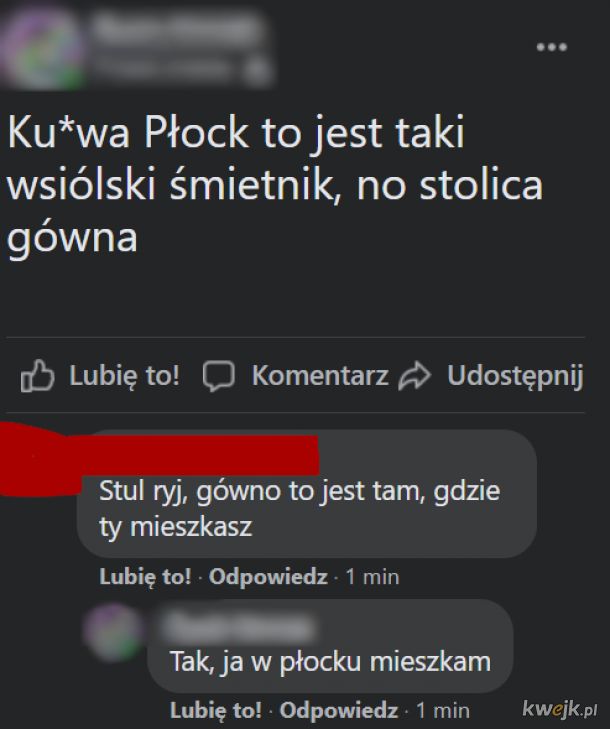Click the first comment's 1 min timestamp

point(372,577)
